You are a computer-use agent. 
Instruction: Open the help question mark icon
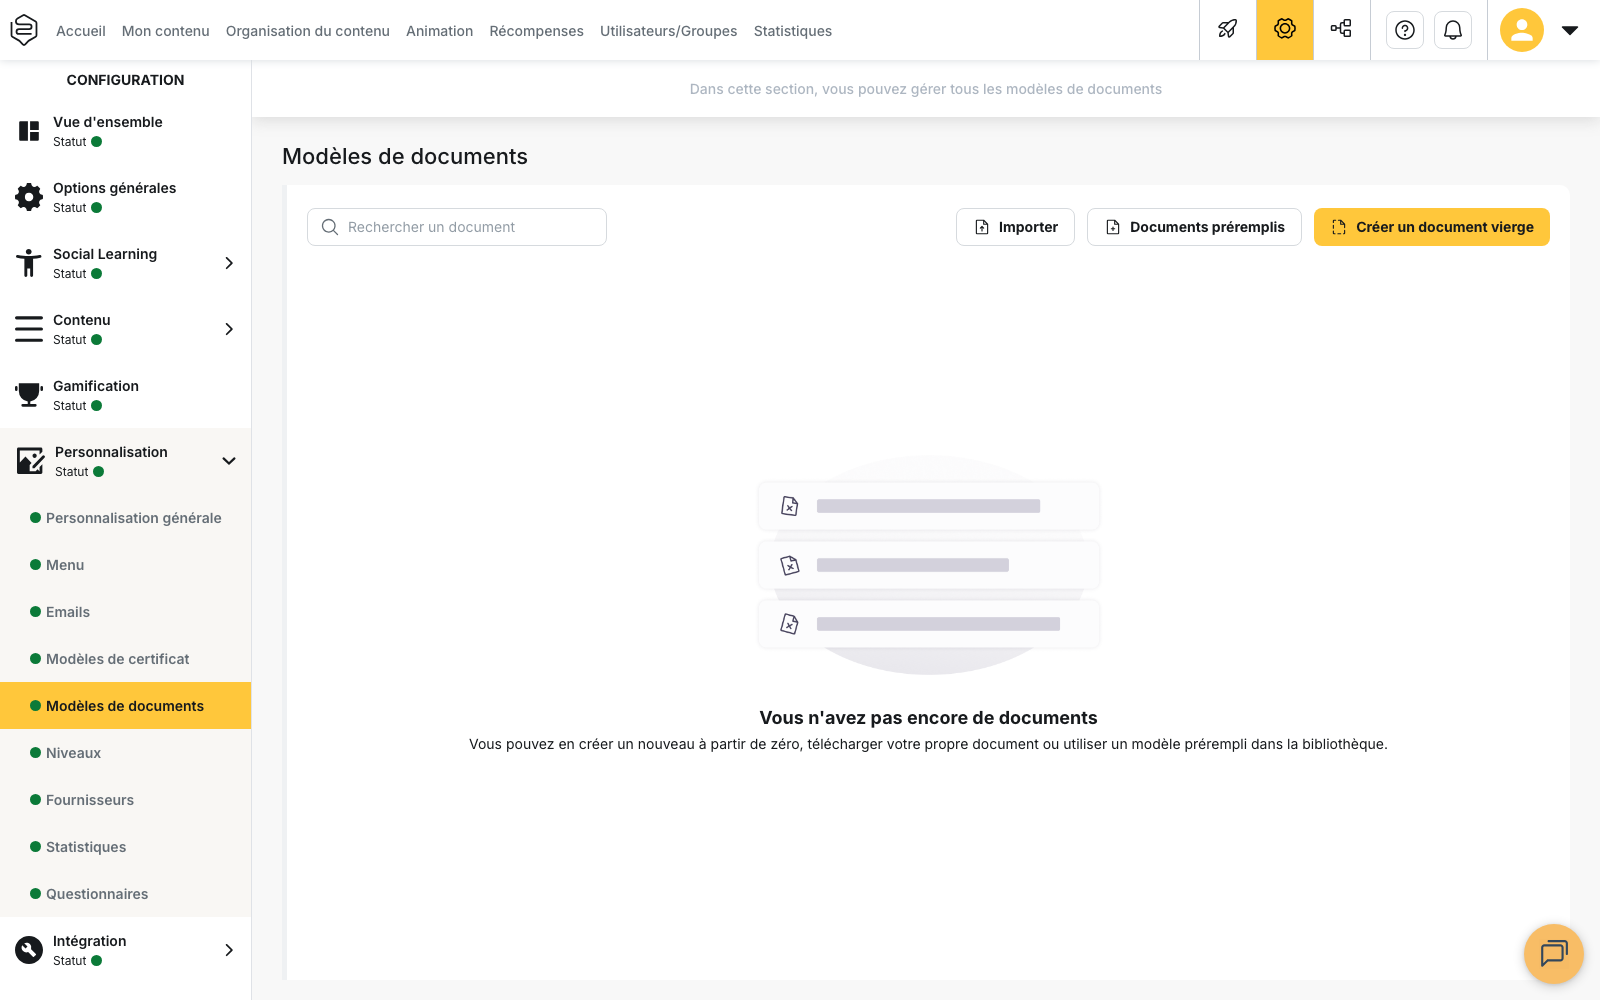click(1405, 30)
